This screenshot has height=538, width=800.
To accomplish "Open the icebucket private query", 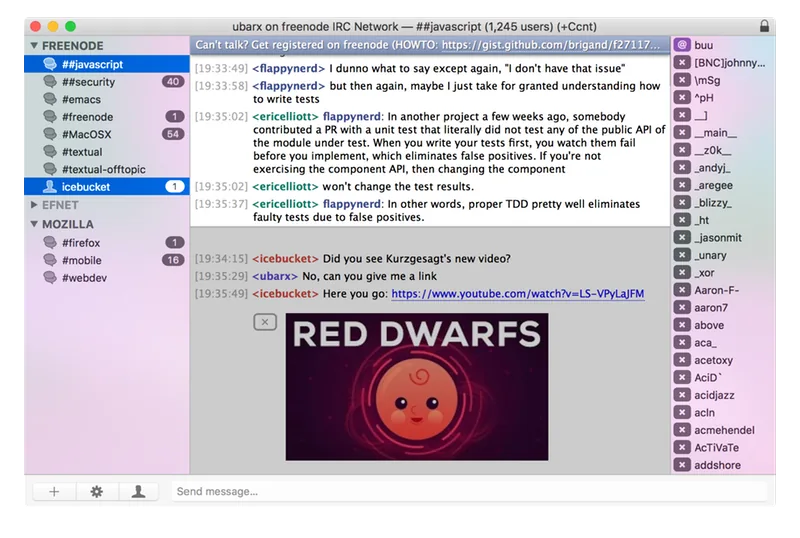I will (107, 187).
